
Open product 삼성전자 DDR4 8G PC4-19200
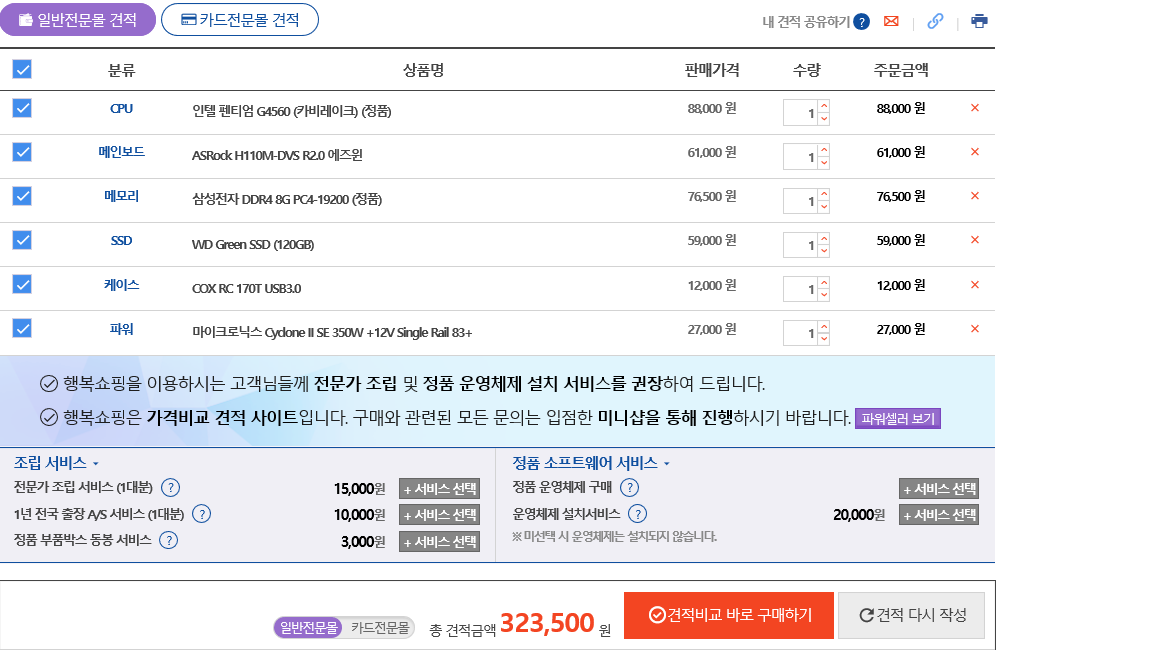tap(287, 200)
